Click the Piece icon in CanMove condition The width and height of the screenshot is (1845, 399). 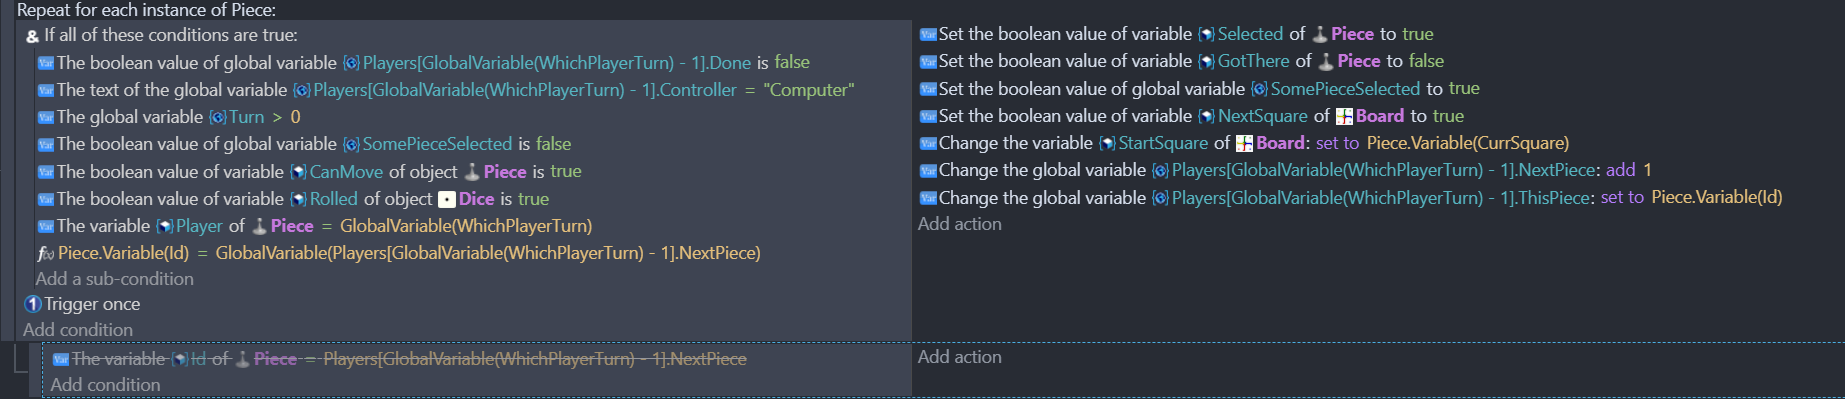pyautogui.click(x=472, y=172)
